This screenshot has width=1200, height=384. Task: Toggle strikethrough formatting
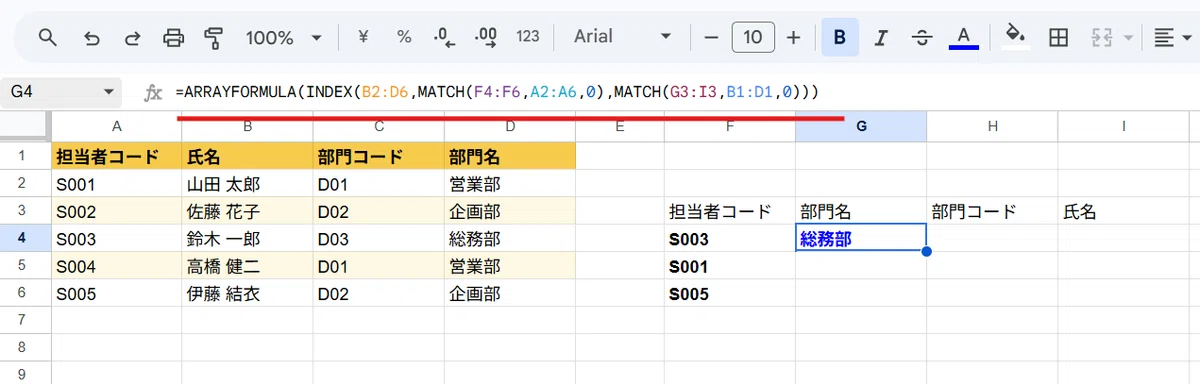point(922,38)
